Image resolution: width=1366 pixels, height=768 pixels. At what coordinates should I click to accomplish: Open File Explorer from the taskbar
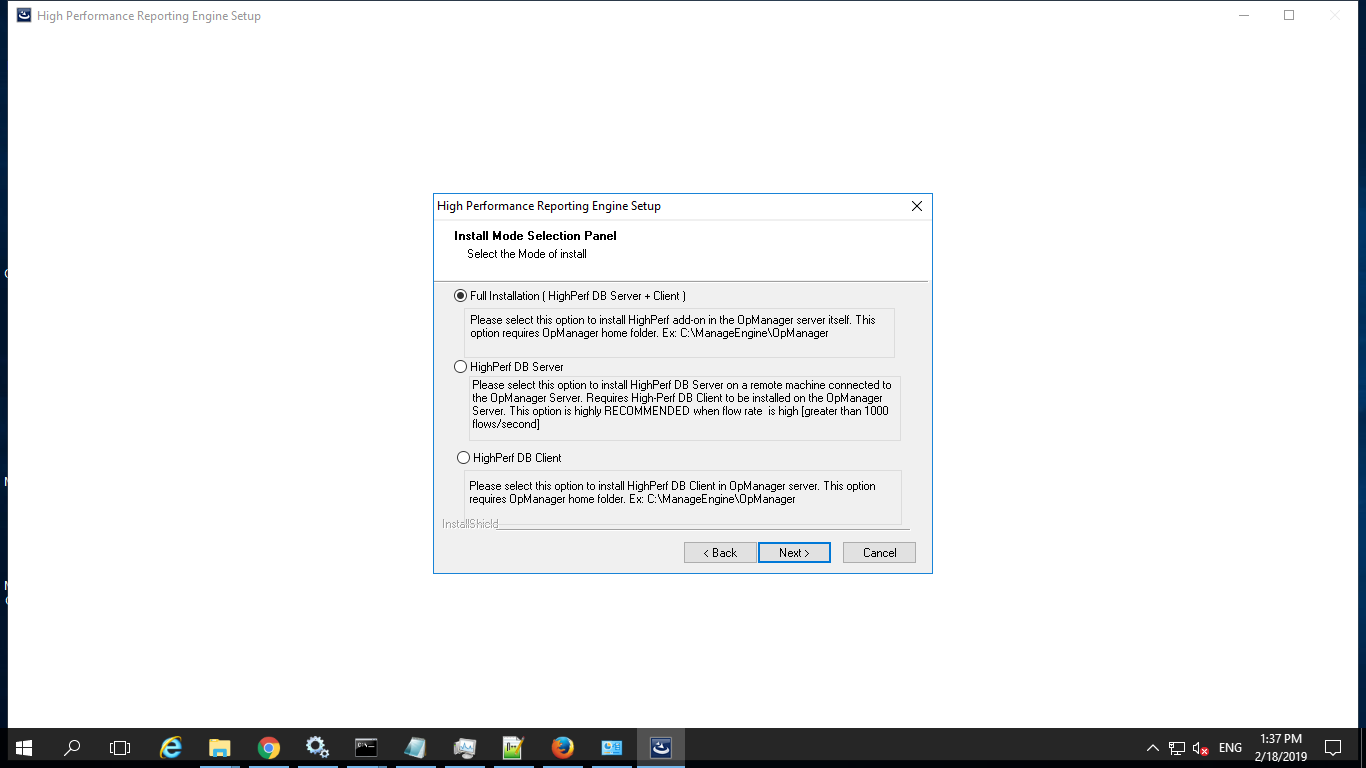point(220,747)
